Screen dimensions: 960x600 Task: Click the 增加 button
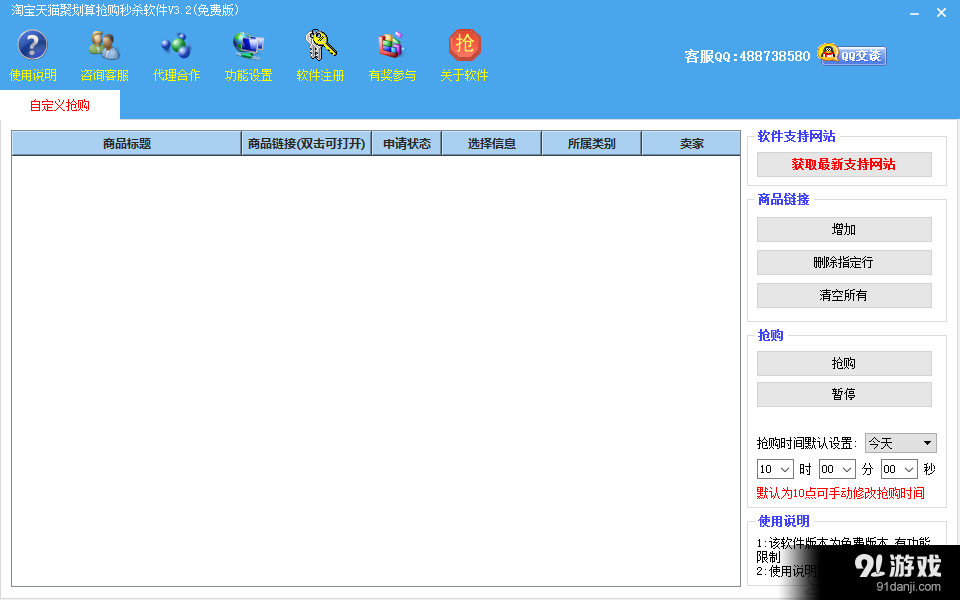pyautogui.click(x=844, y=230)
